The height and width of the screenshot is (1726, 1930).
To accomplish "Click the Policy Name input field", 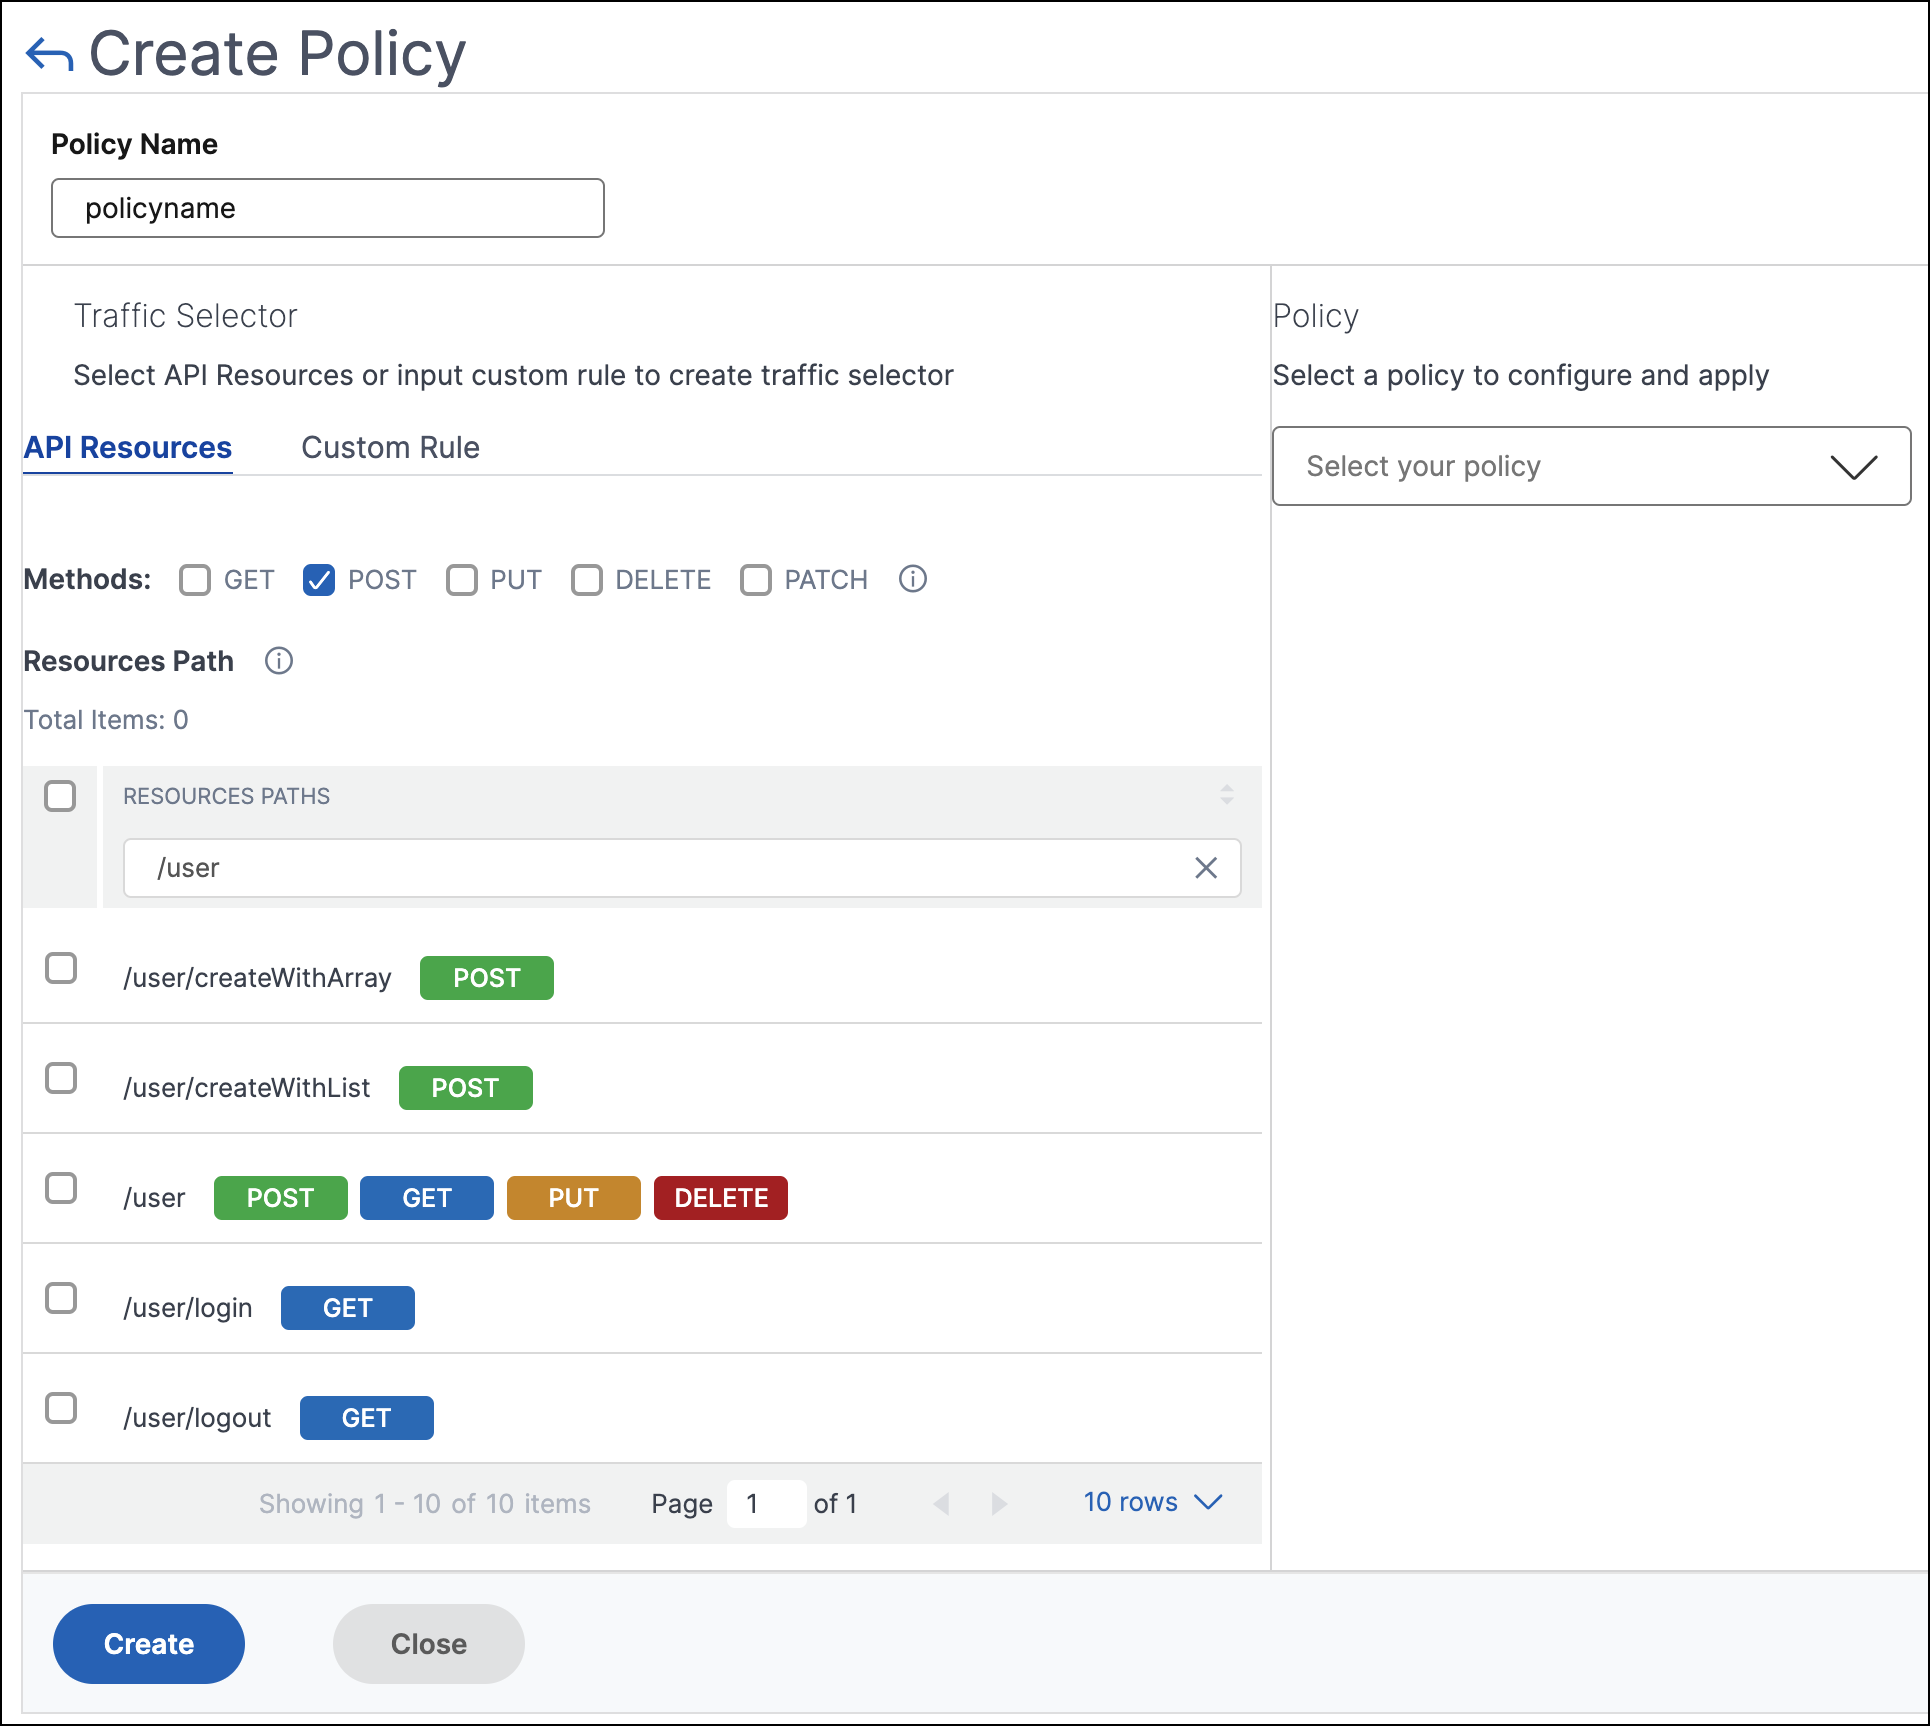I will click(x=328, y=208).
